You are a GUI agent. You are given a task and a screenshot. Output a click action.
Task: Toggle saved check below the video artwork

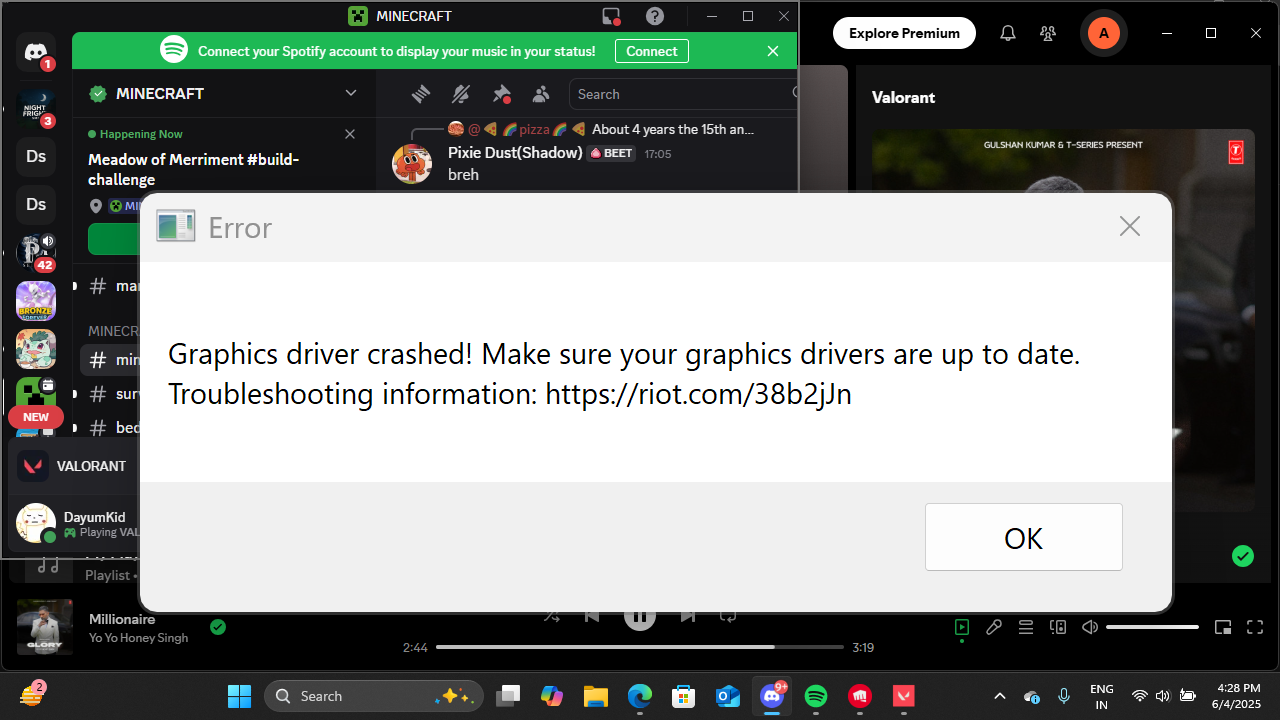point(1243,556)
